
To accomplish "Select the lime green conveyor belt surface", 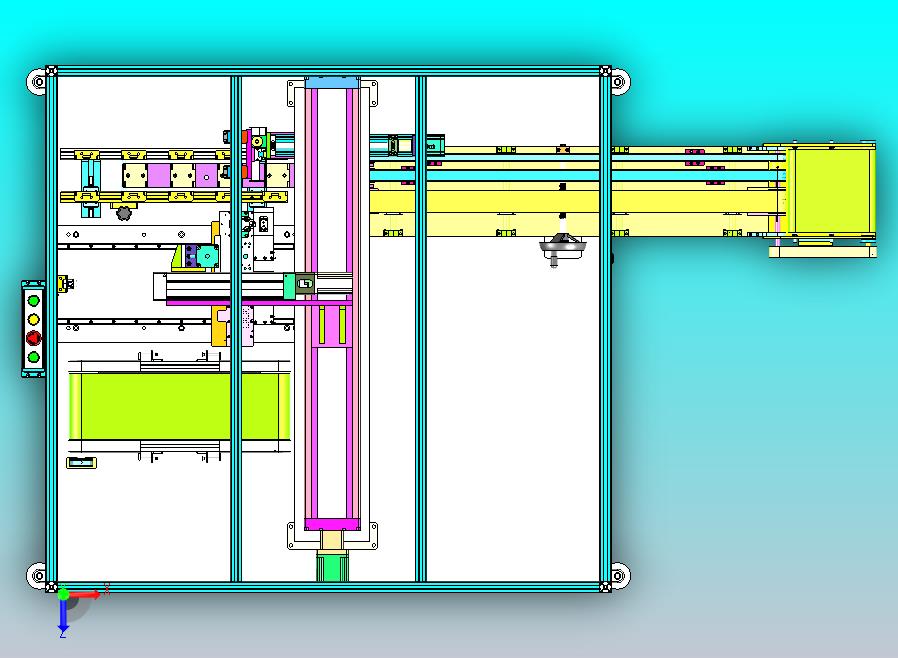I will (179, 406).
